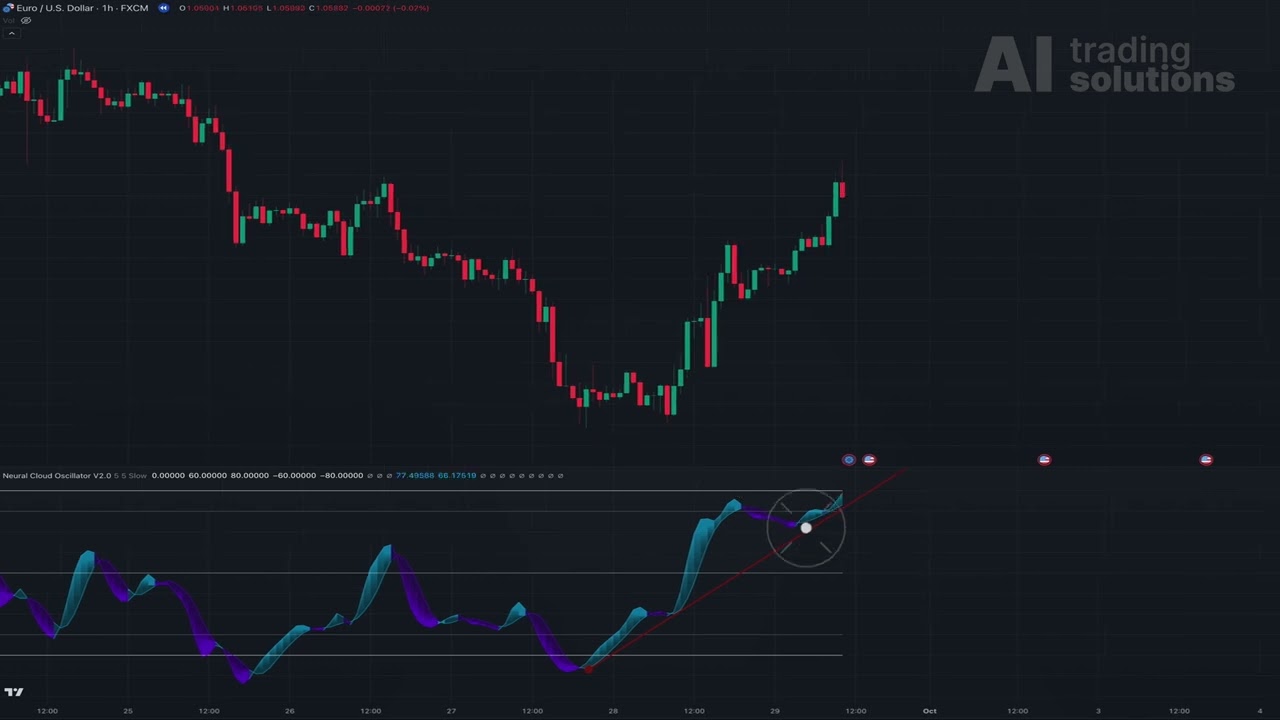
Task: Click the 29 date label on time axis
Action: (x=775, y=711)
